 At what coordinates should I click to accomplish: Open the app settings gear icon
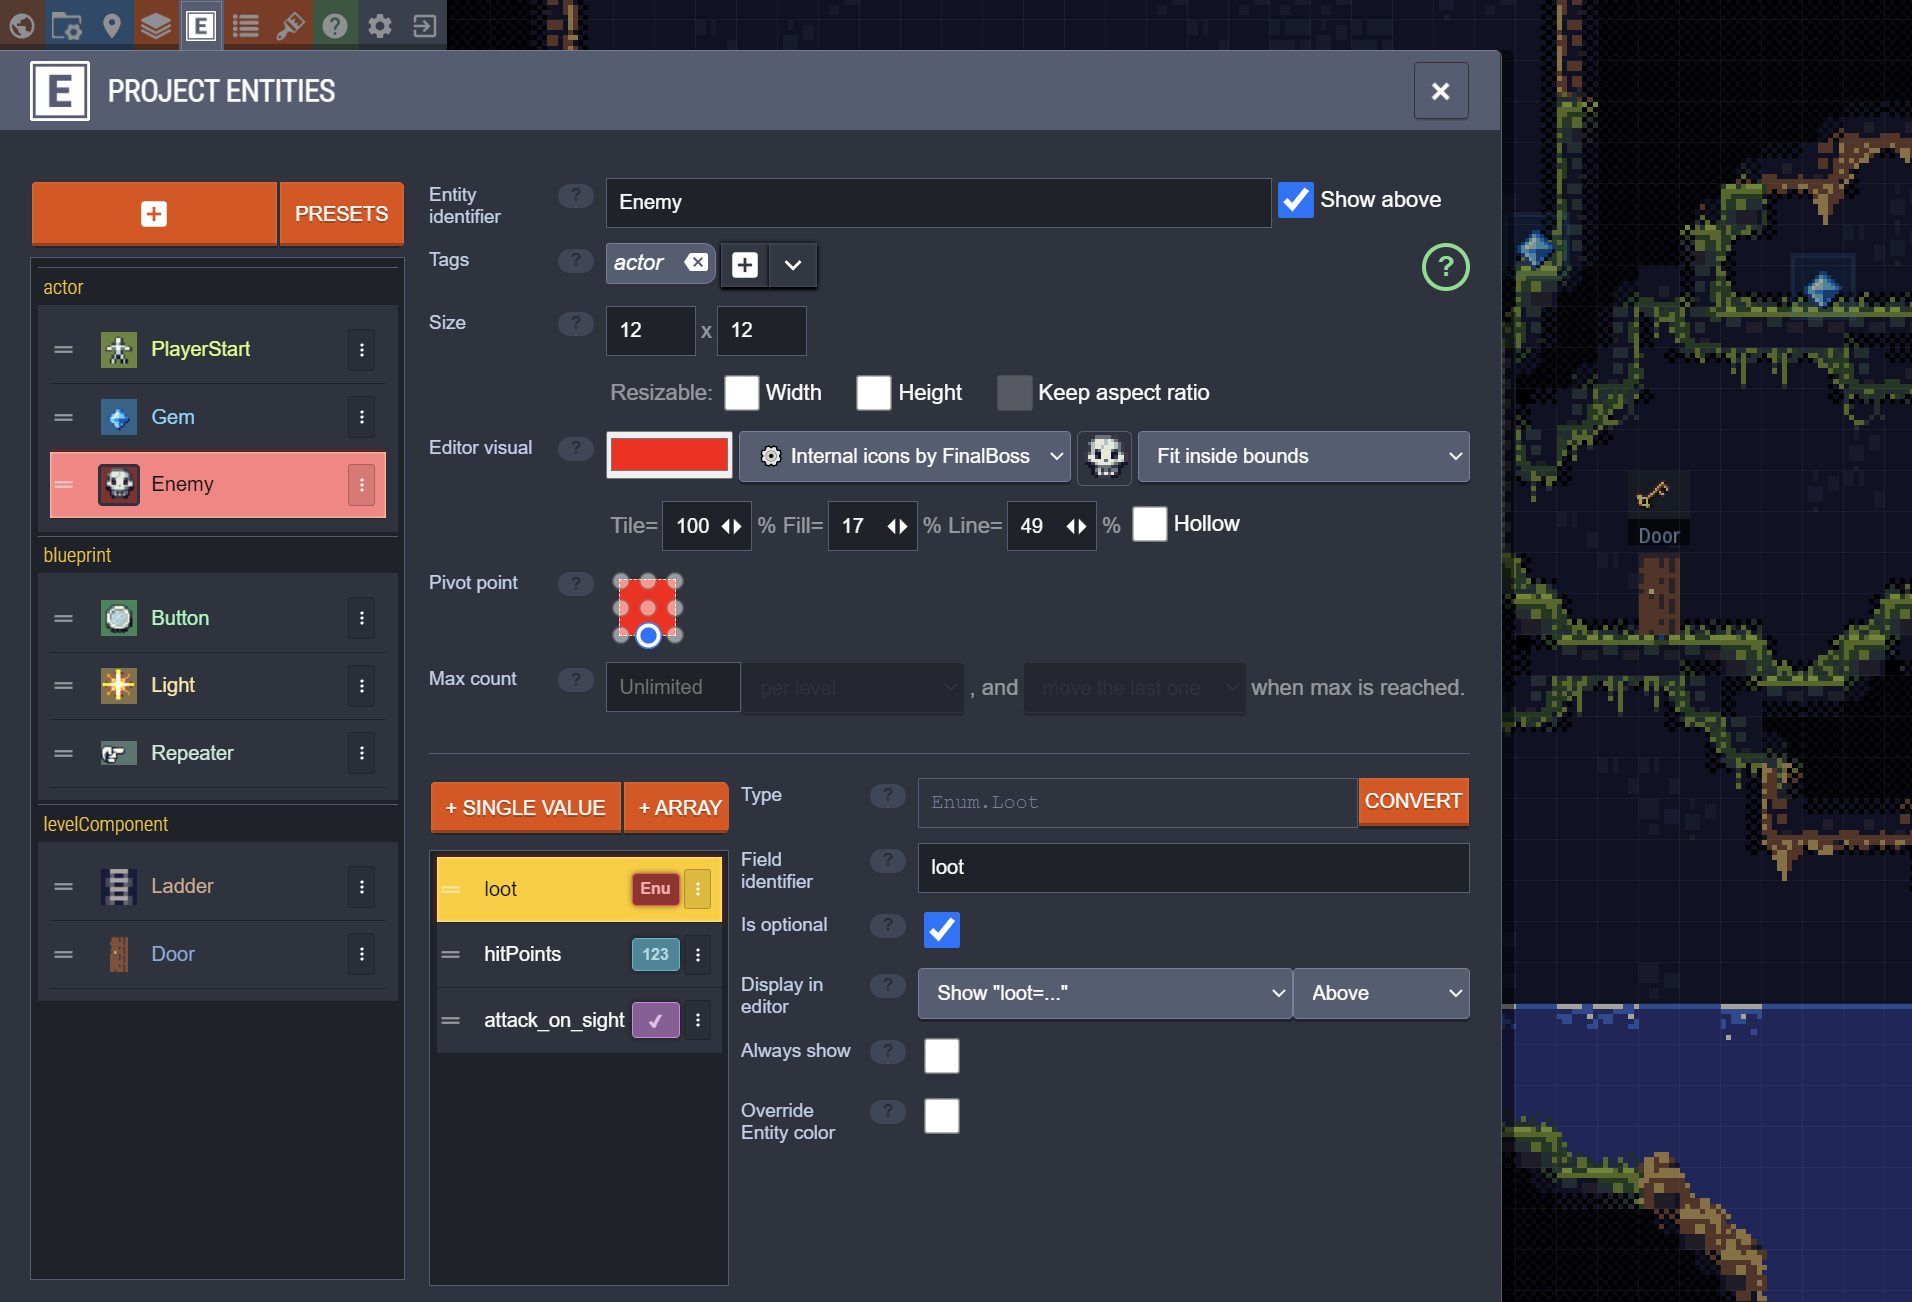380,24
